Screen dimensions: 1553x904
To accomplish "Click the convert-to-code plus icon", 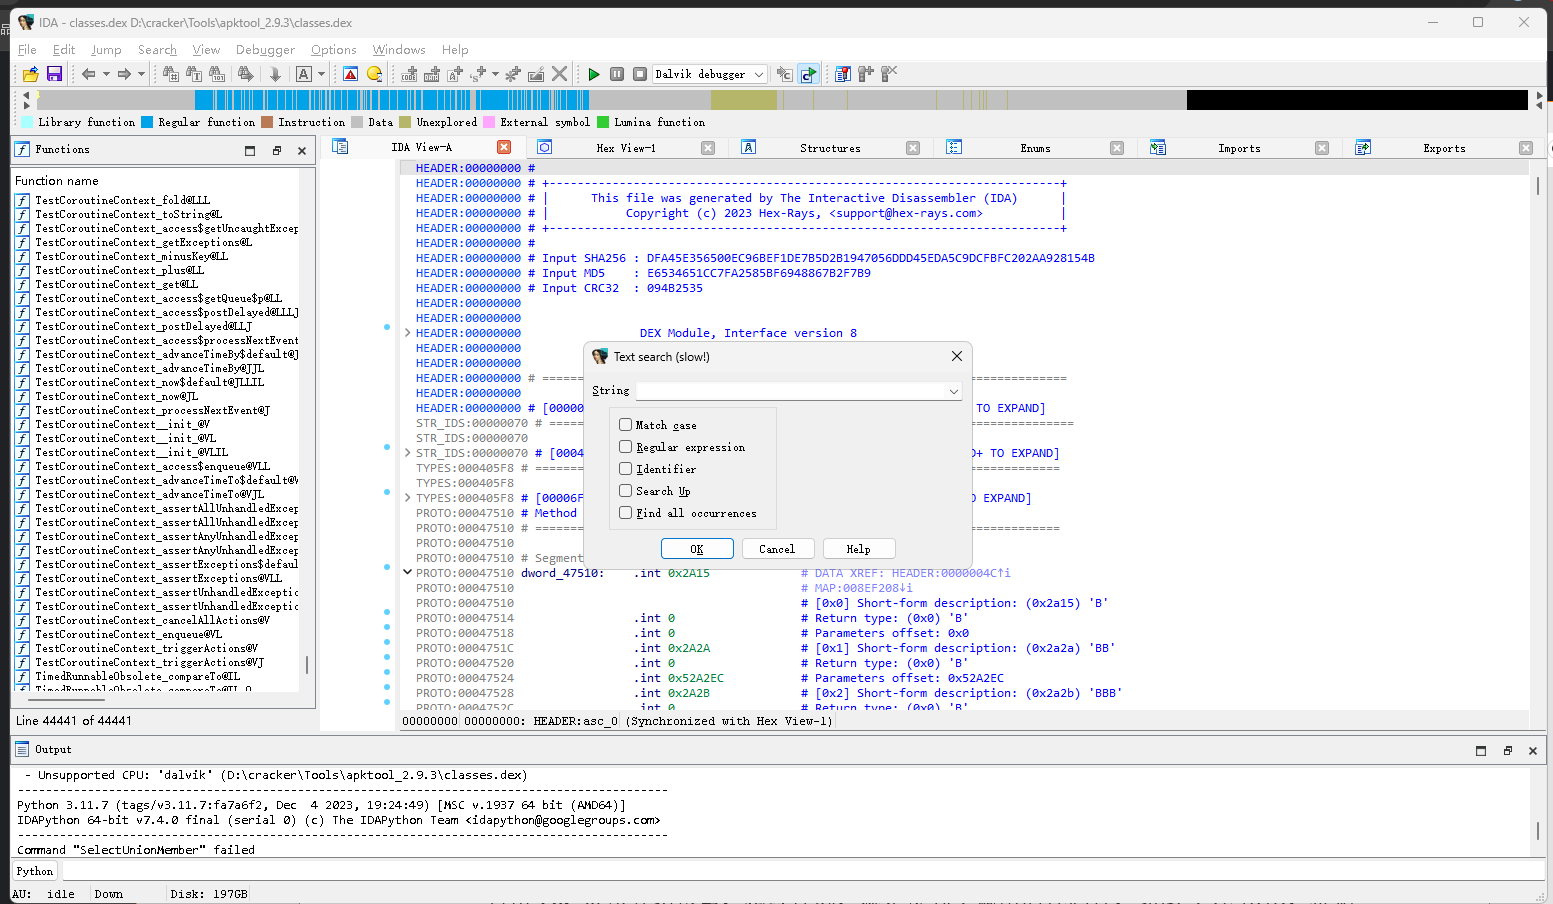I will [x=409, y=74].
